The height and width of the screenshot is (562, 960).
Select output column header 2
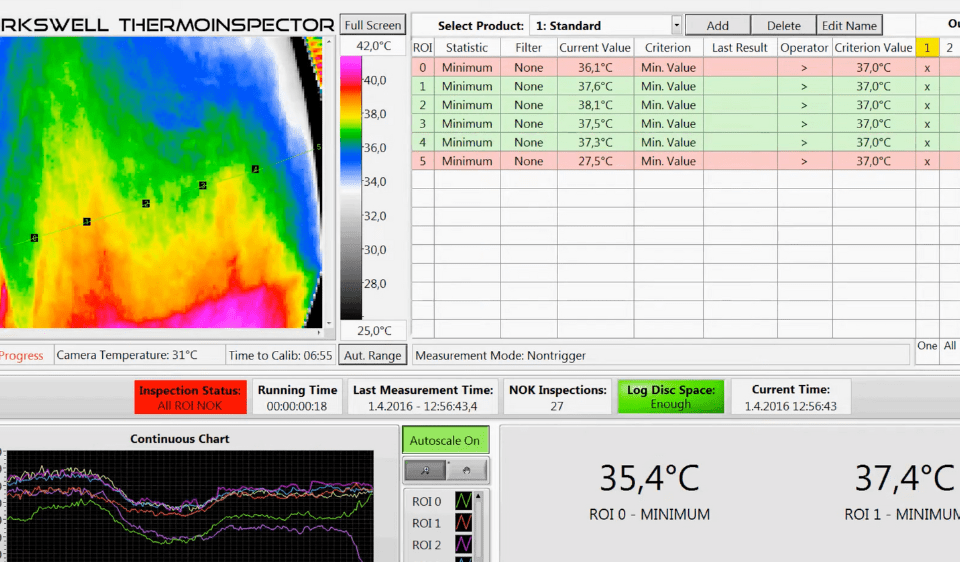coord(950,48)
